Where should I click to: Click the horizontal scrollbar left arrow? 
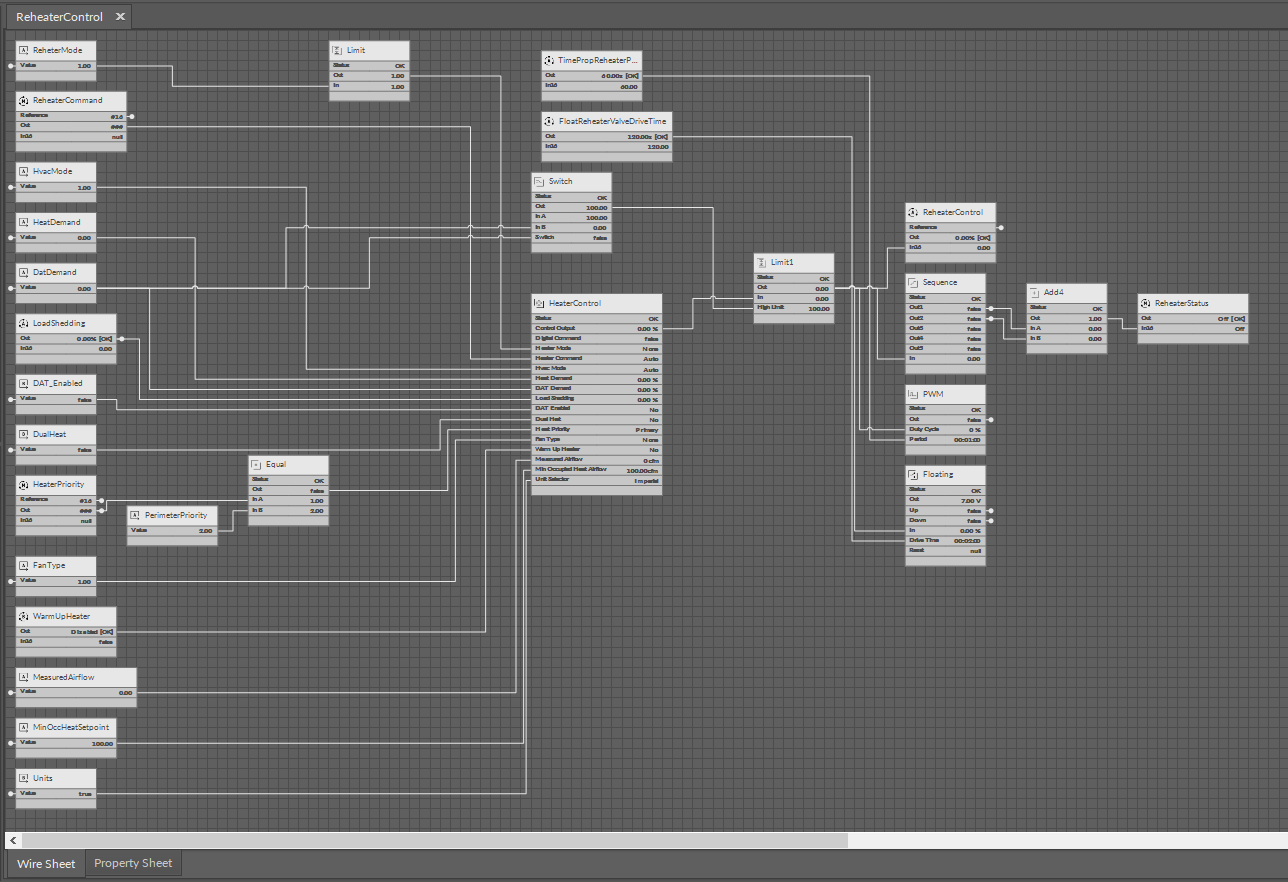(12, 840)
